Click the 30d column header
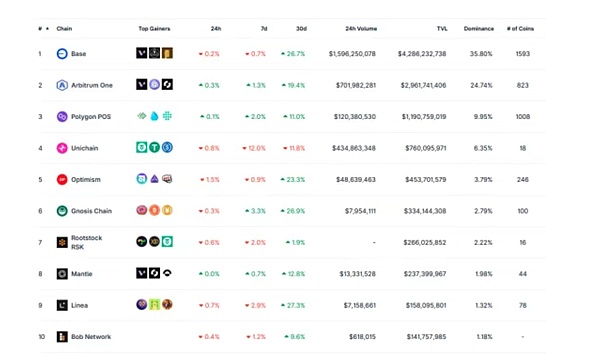 (301, 29)
